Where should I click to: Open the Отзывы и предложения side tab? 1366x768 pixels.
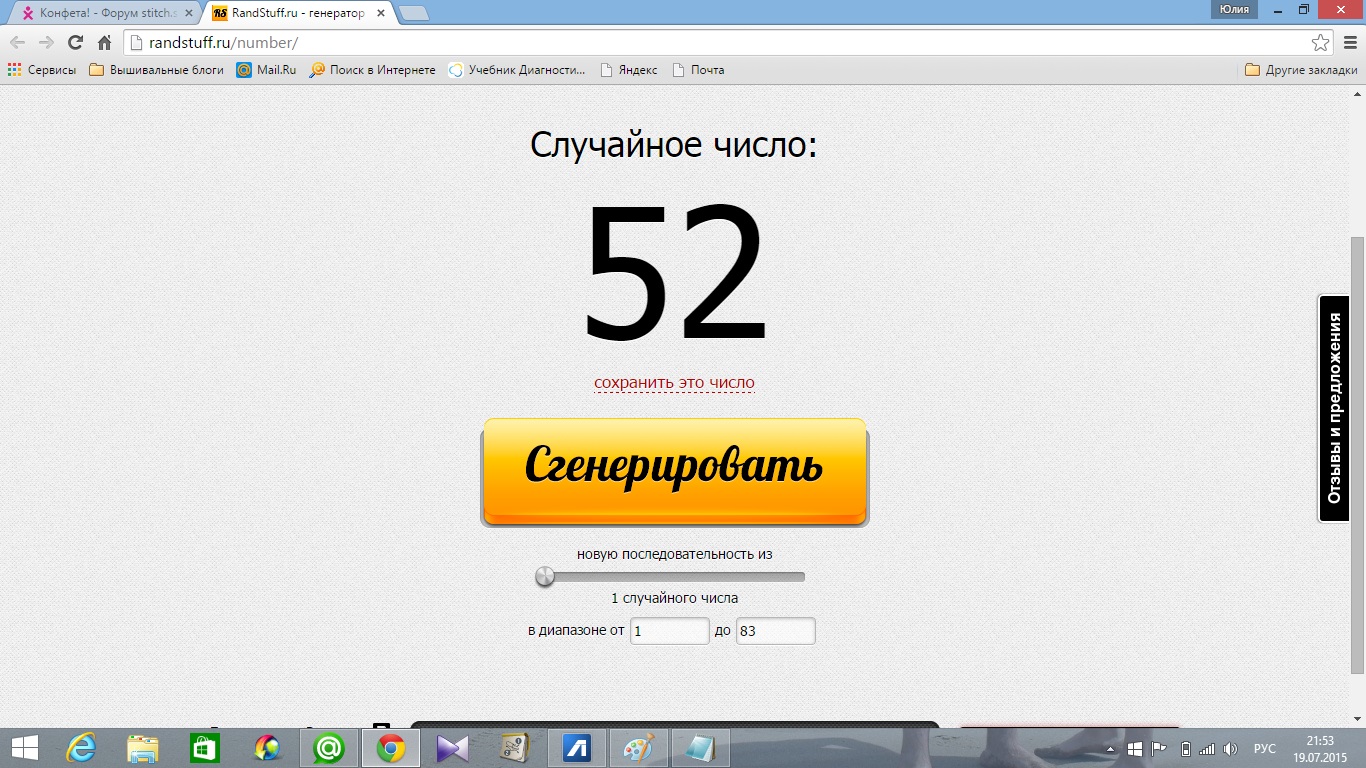pos(1334,408)
